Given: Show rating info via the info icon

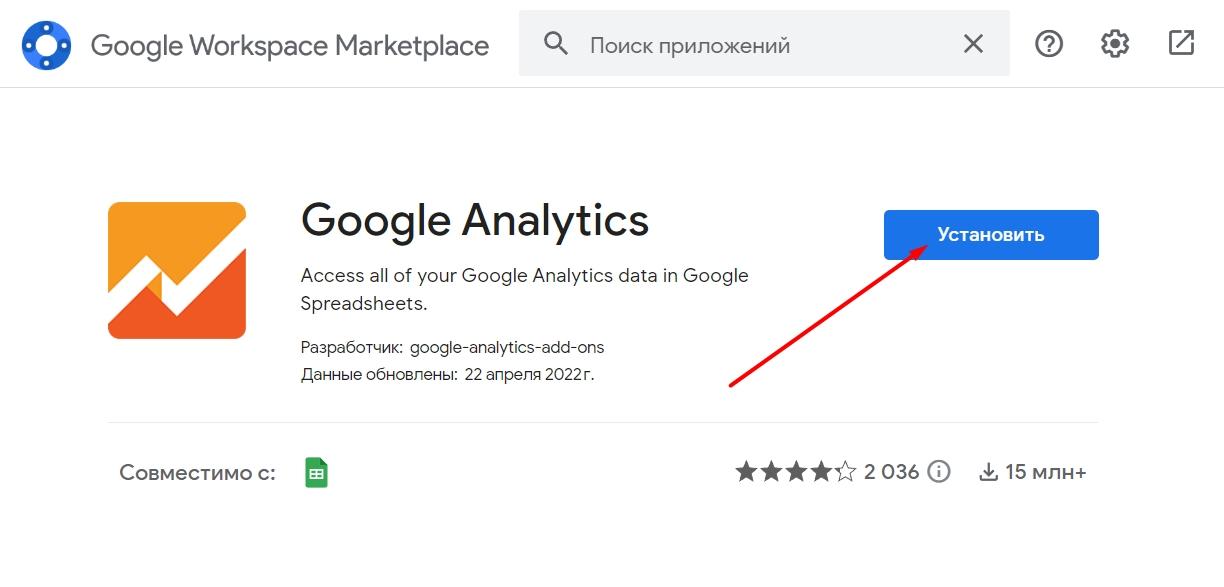Looking at the screenshot, I should click(939, 472).
